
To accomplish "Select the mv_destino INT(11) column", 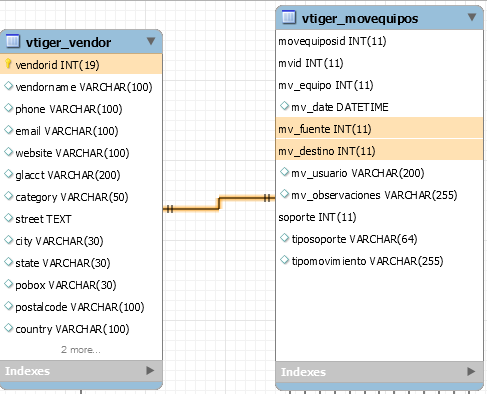I will point(379,151).
